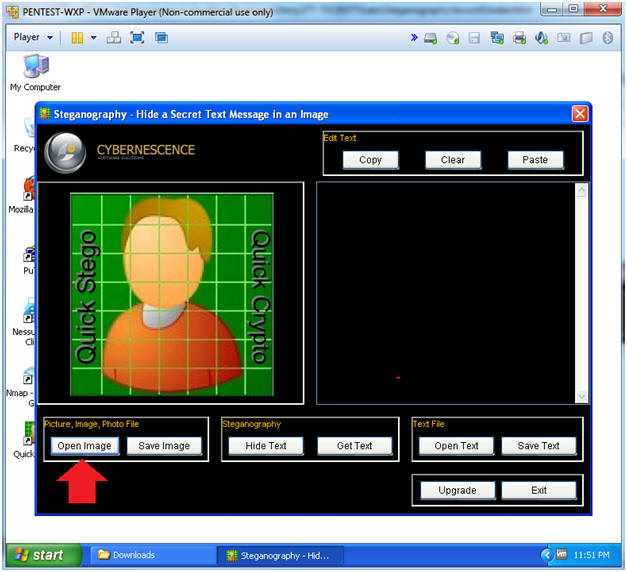Image resolution: width=627 pixels, height=572 pixels.
Task: Click the Bluetooth device icon
Action: point(608,38)
